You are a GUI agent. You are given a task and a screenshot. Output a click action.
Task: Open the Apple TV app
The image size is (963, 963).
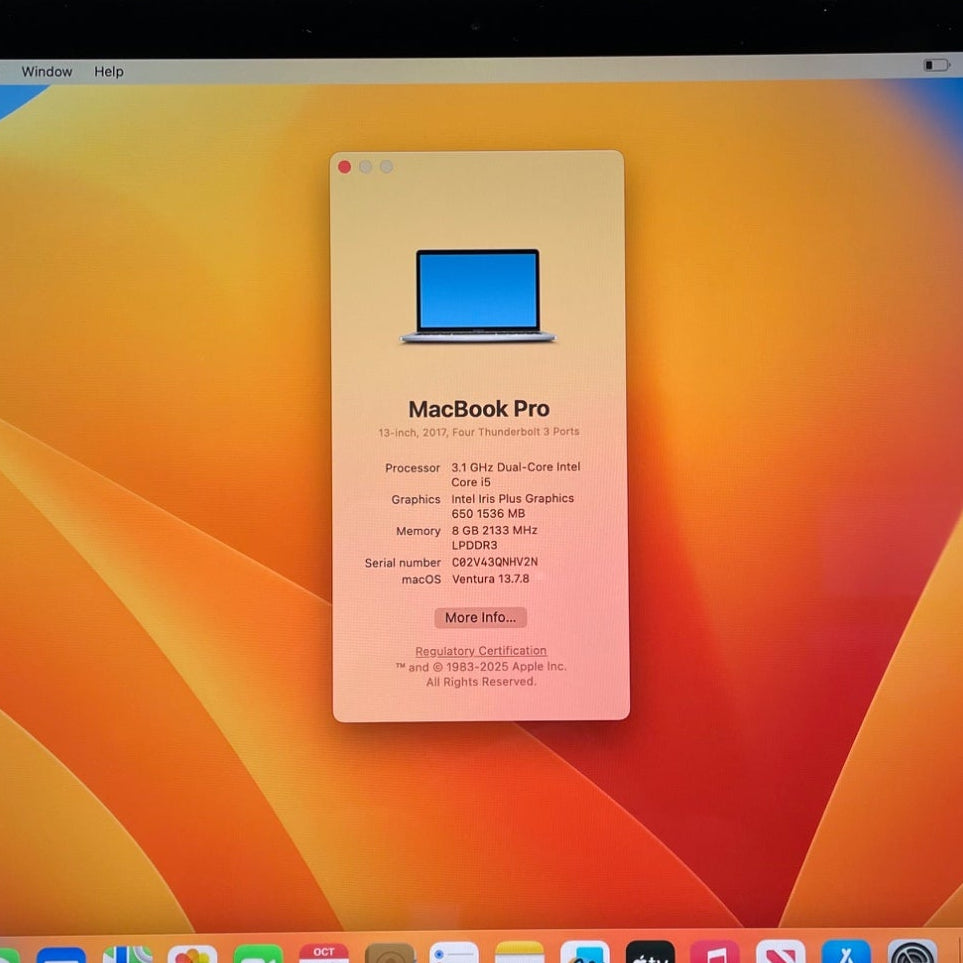(x=650, y=953)
